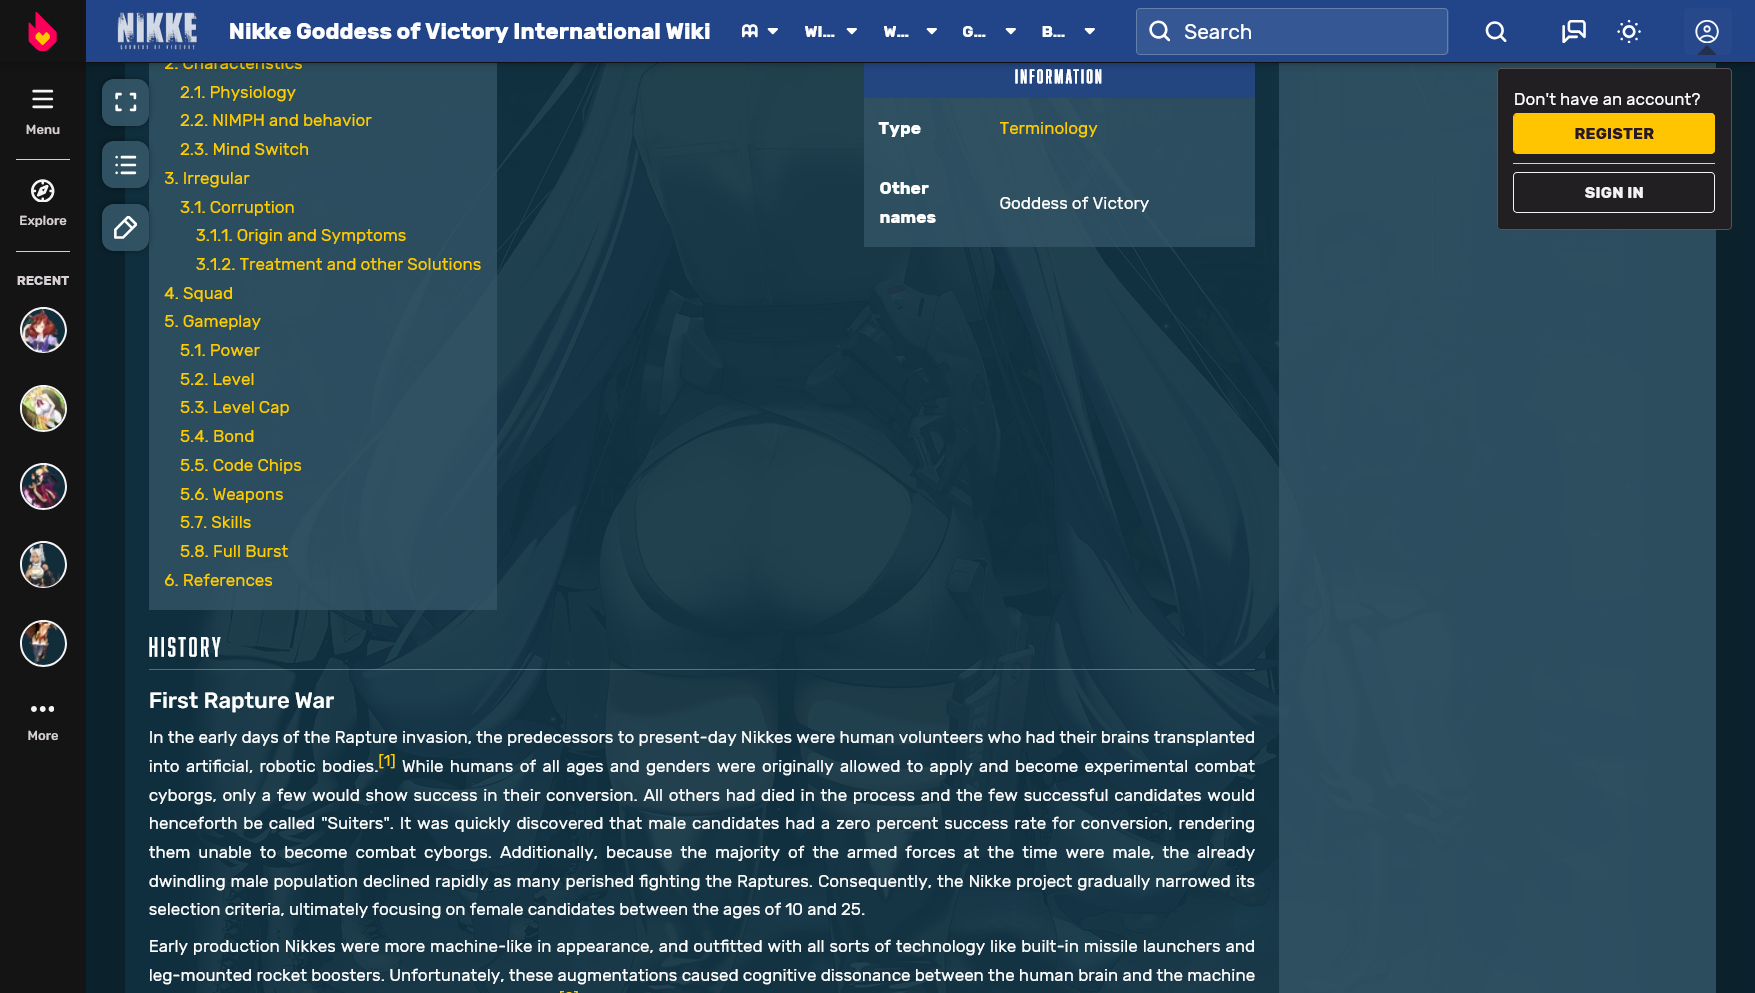1755x993 pixels.
Task: Jump to 5.3. Level Cap section
Action: (234, 407)
